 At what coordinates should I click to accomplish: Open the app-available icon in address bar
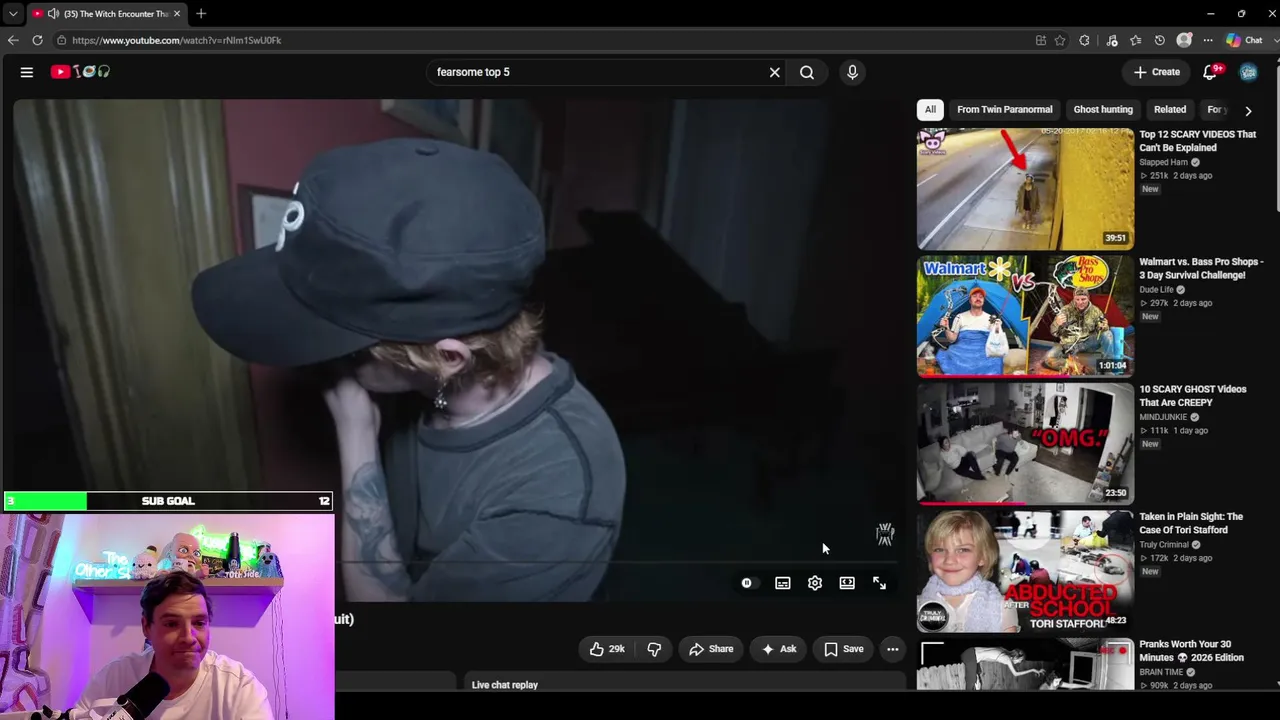pyautogui.click(x=1040, y=40)
